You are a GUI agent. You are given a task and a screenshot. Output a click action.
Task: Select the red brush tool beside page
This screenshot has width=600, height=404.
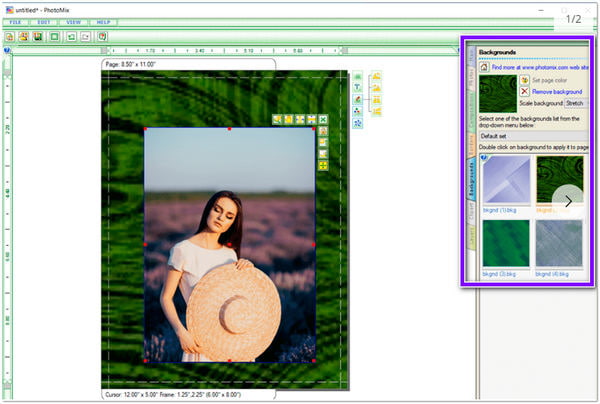357,99
